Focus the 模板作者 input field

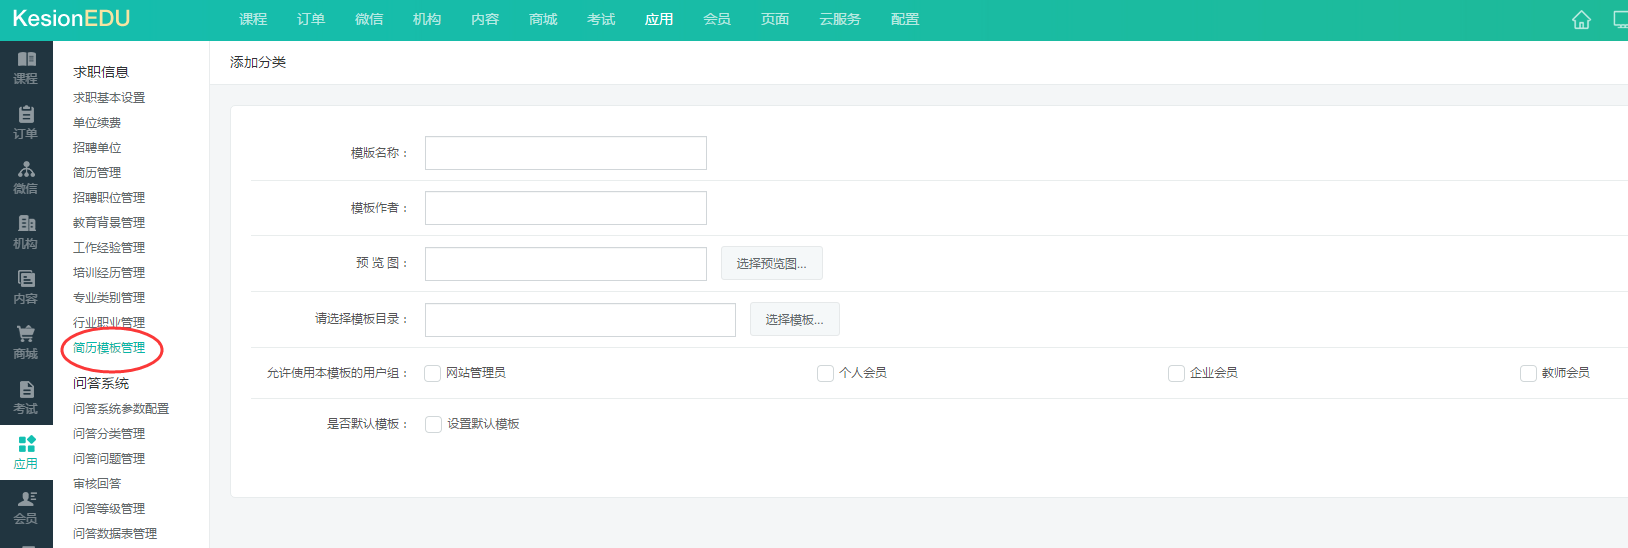pos(565,208)
